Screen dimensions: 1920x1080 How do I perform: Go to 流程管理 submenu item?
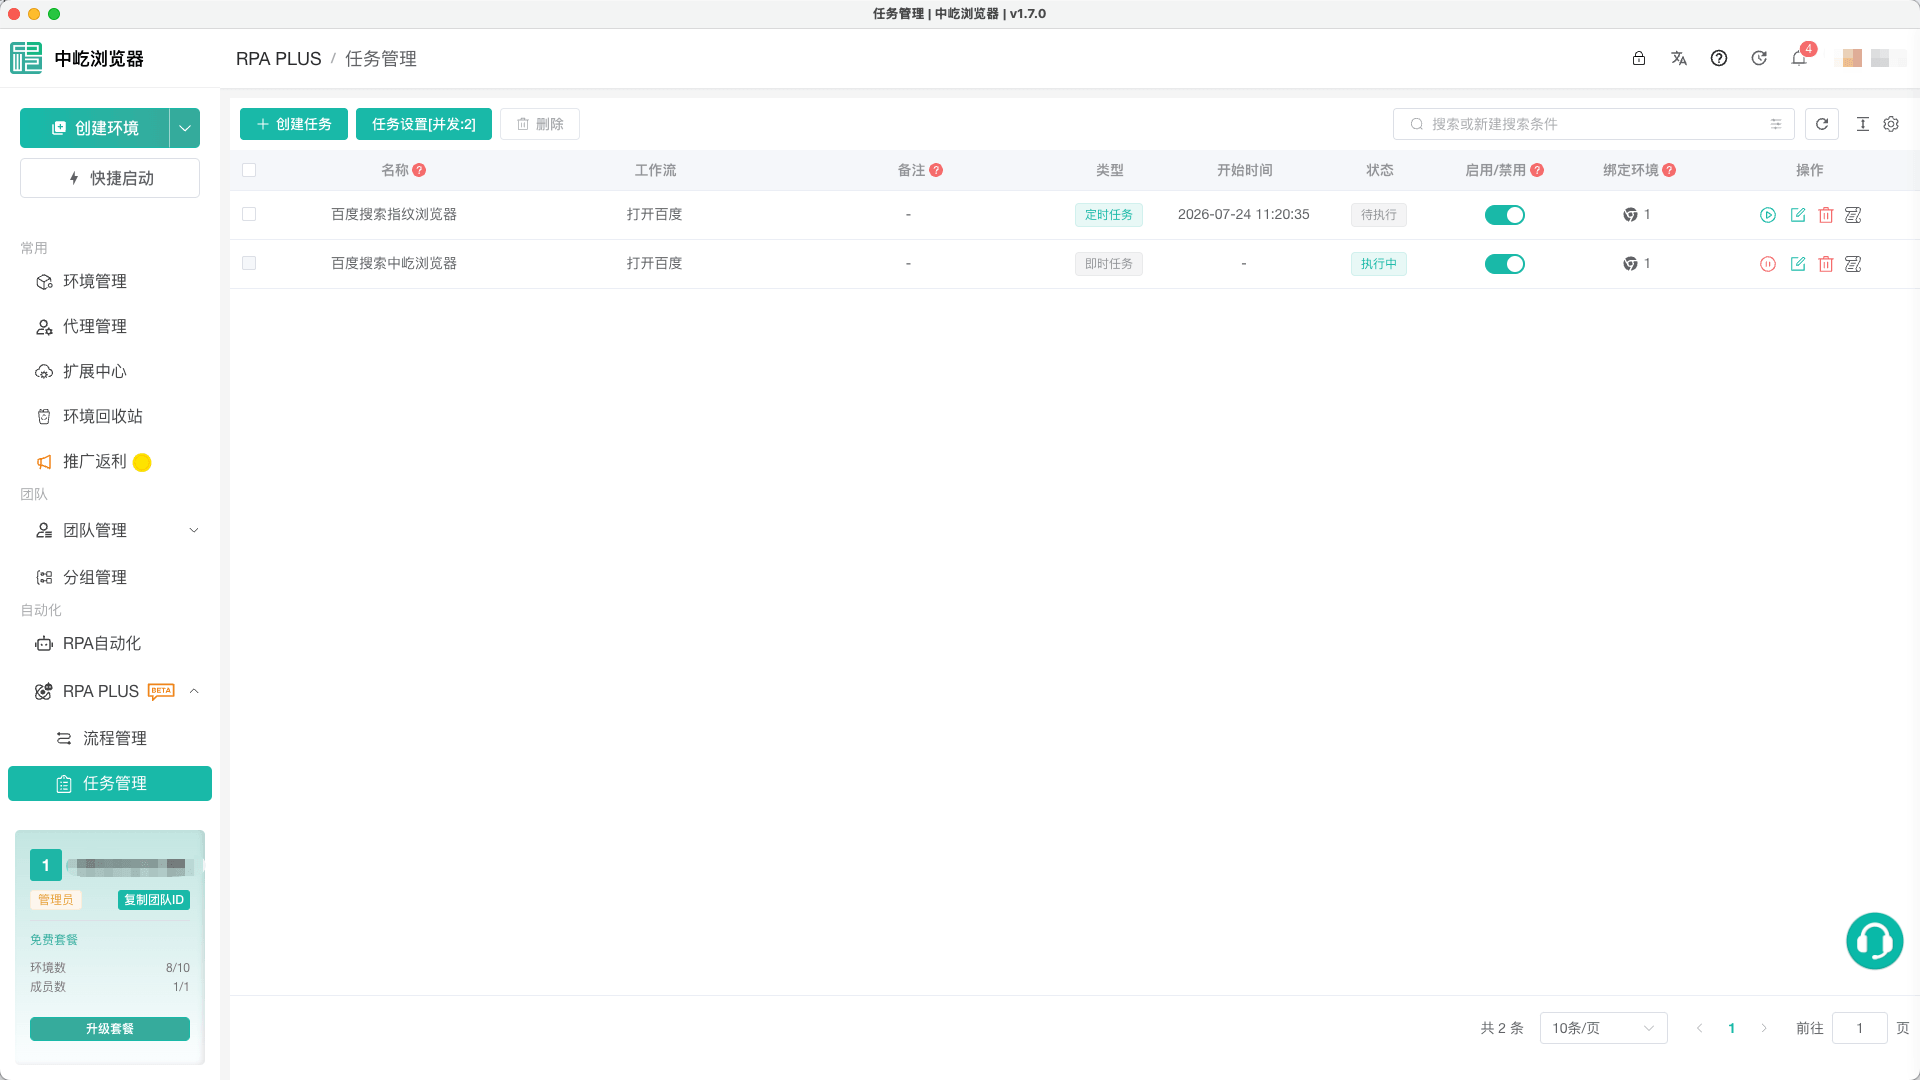(110, 738)
